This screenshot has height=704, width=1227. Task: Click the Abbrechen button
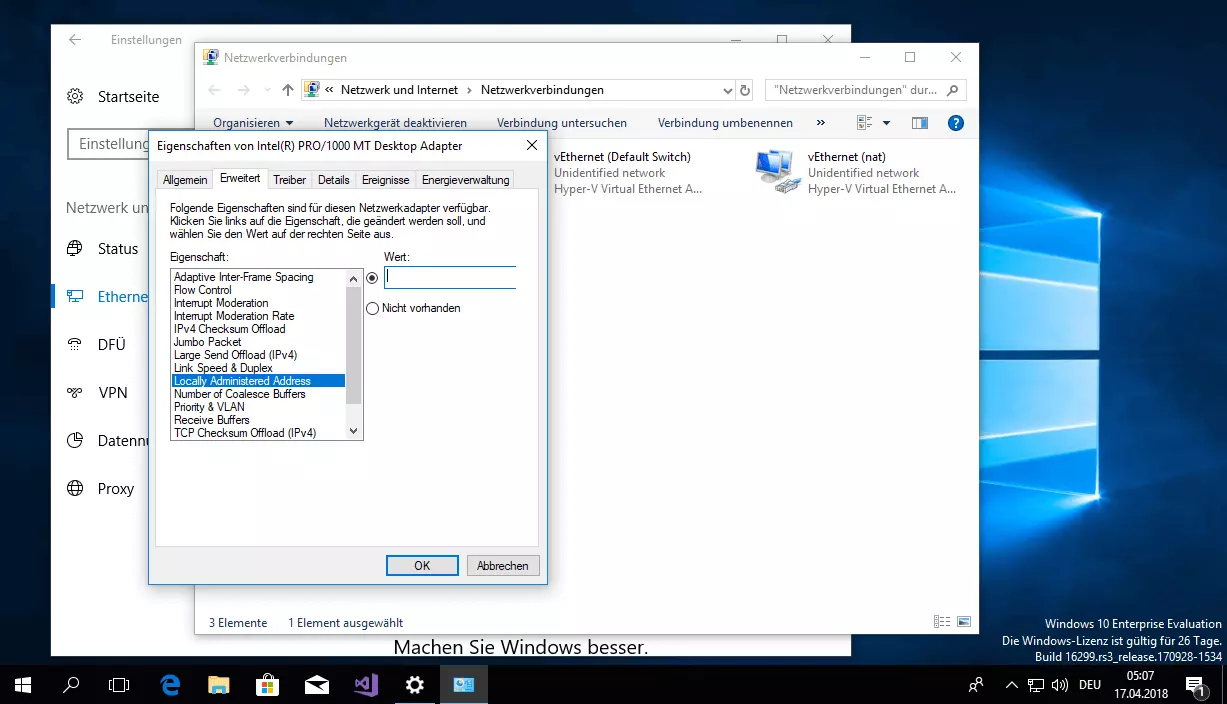click(503, 566)
